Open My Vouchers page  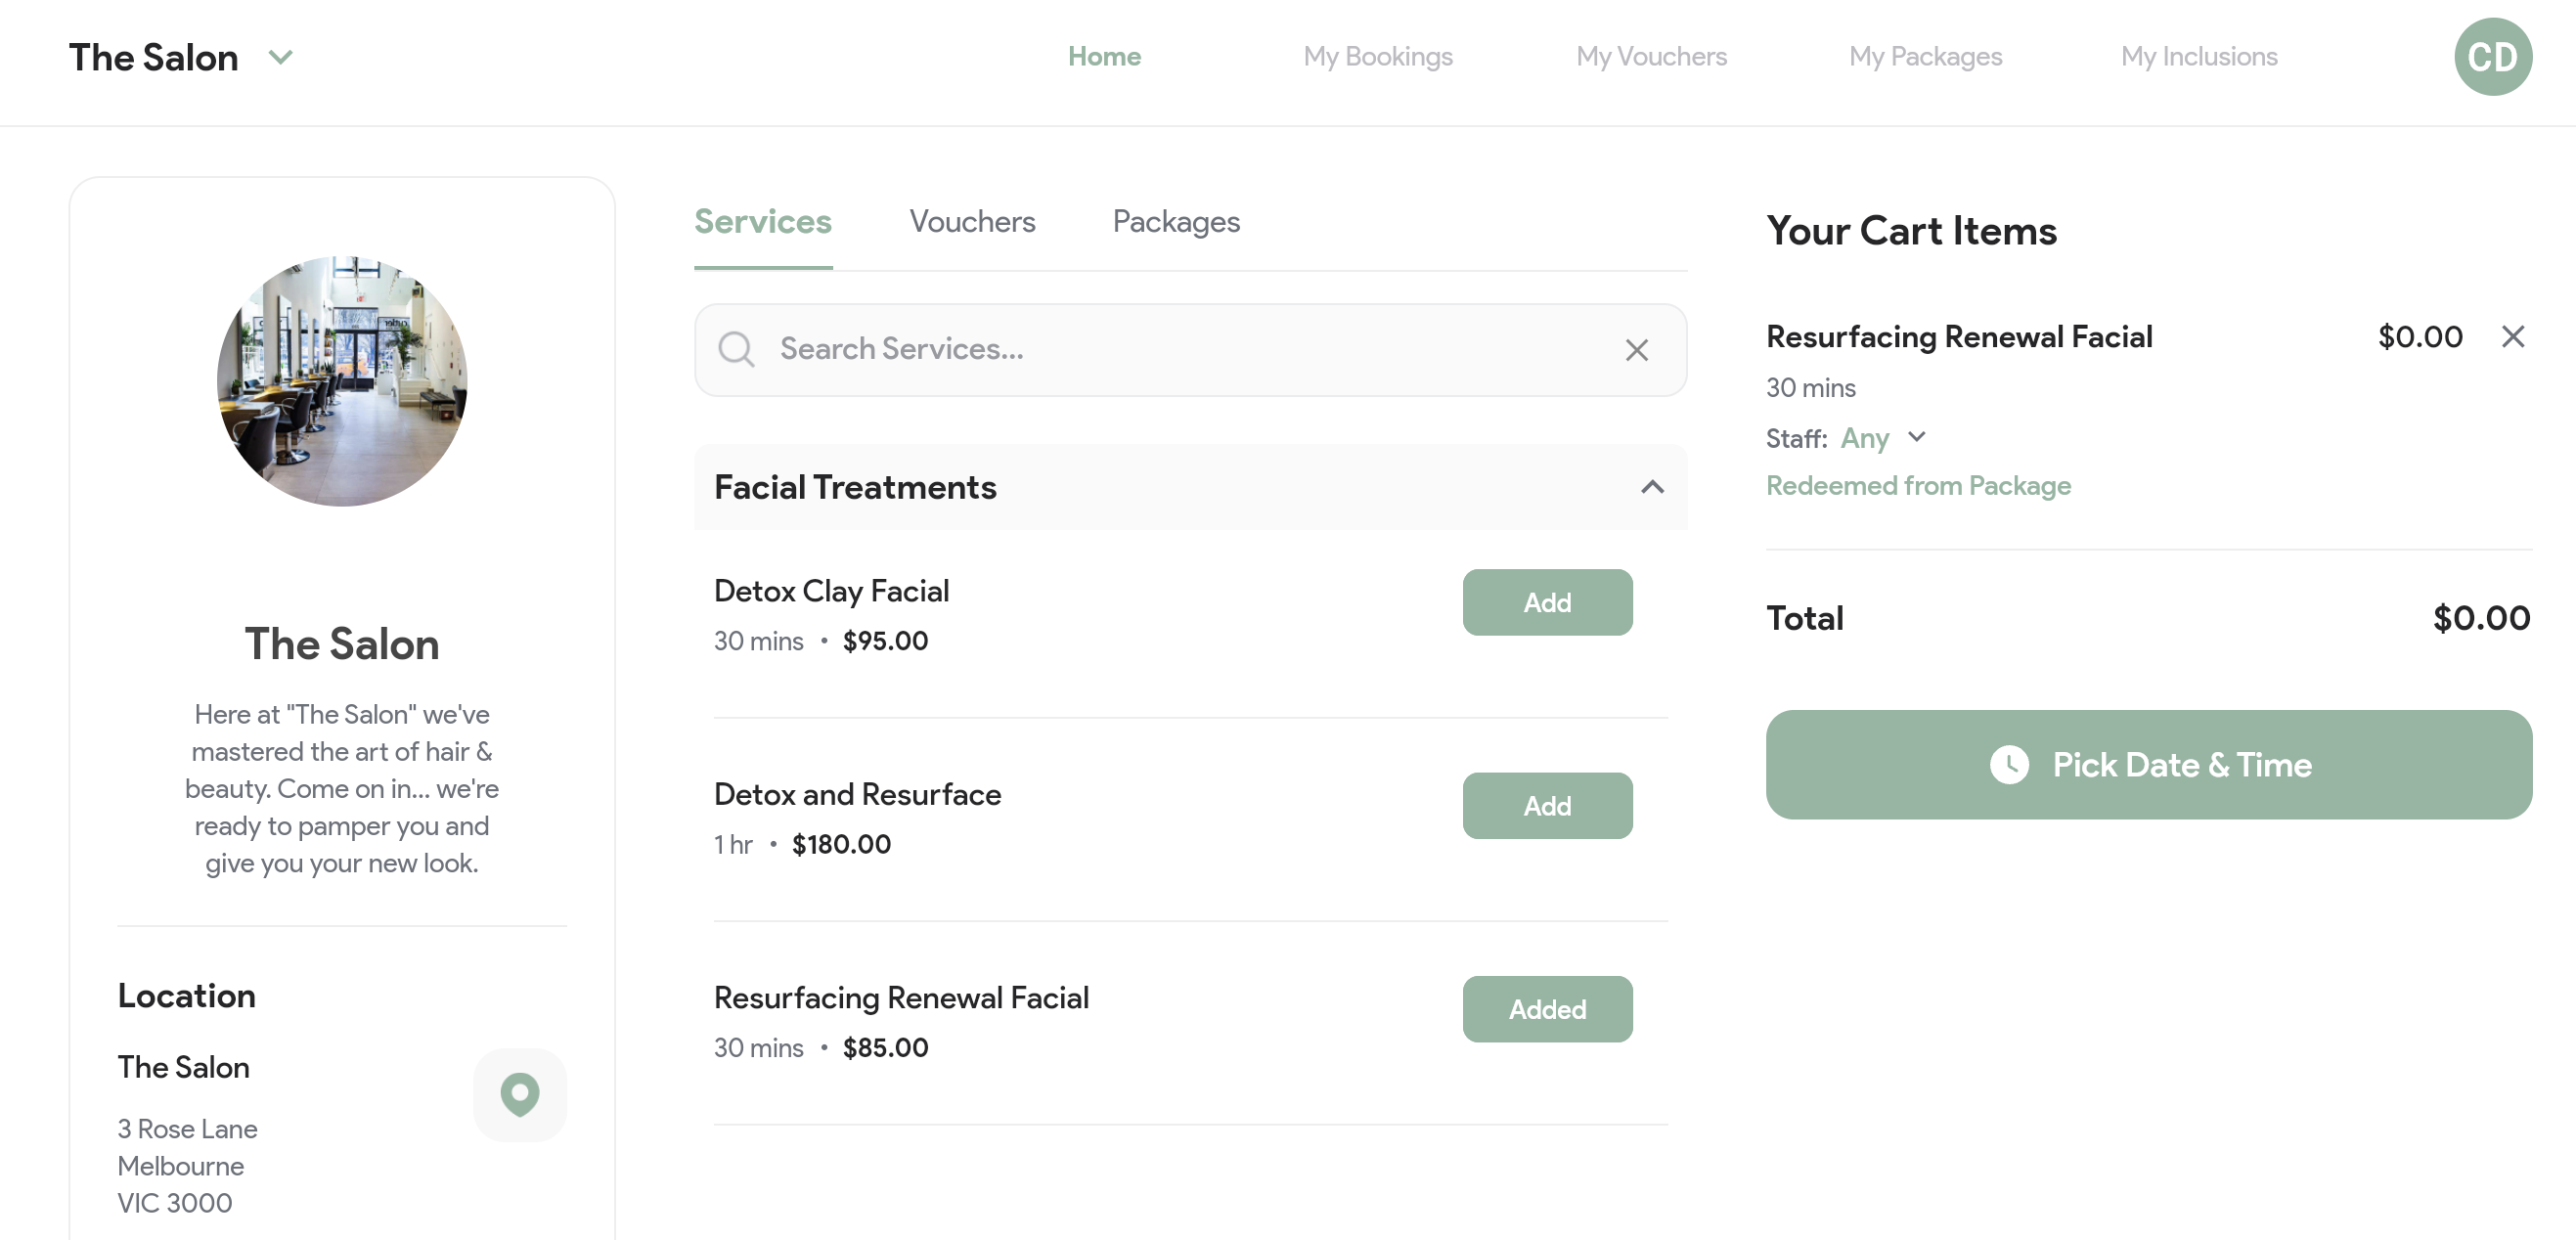pos(1651,57)
